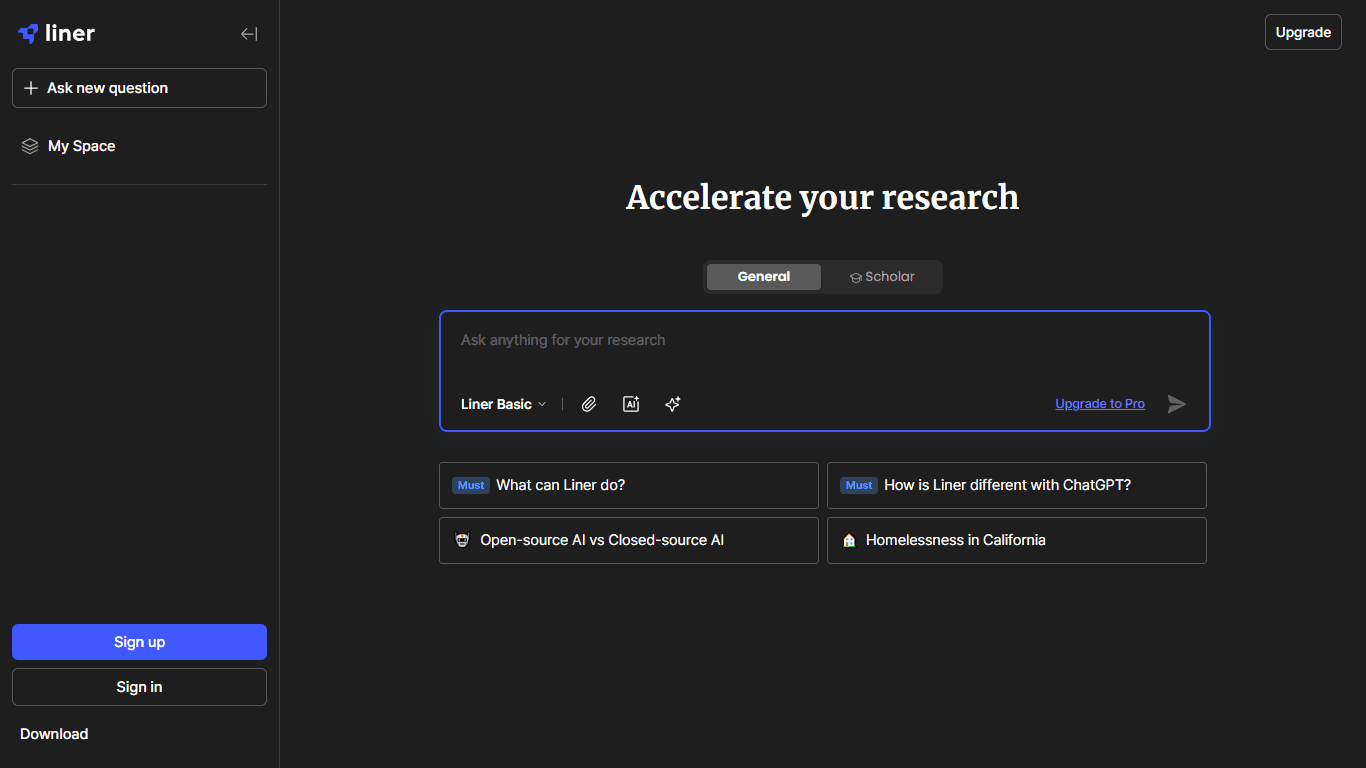Click the Upgrade to Pro link

(x=1100, y=403)
